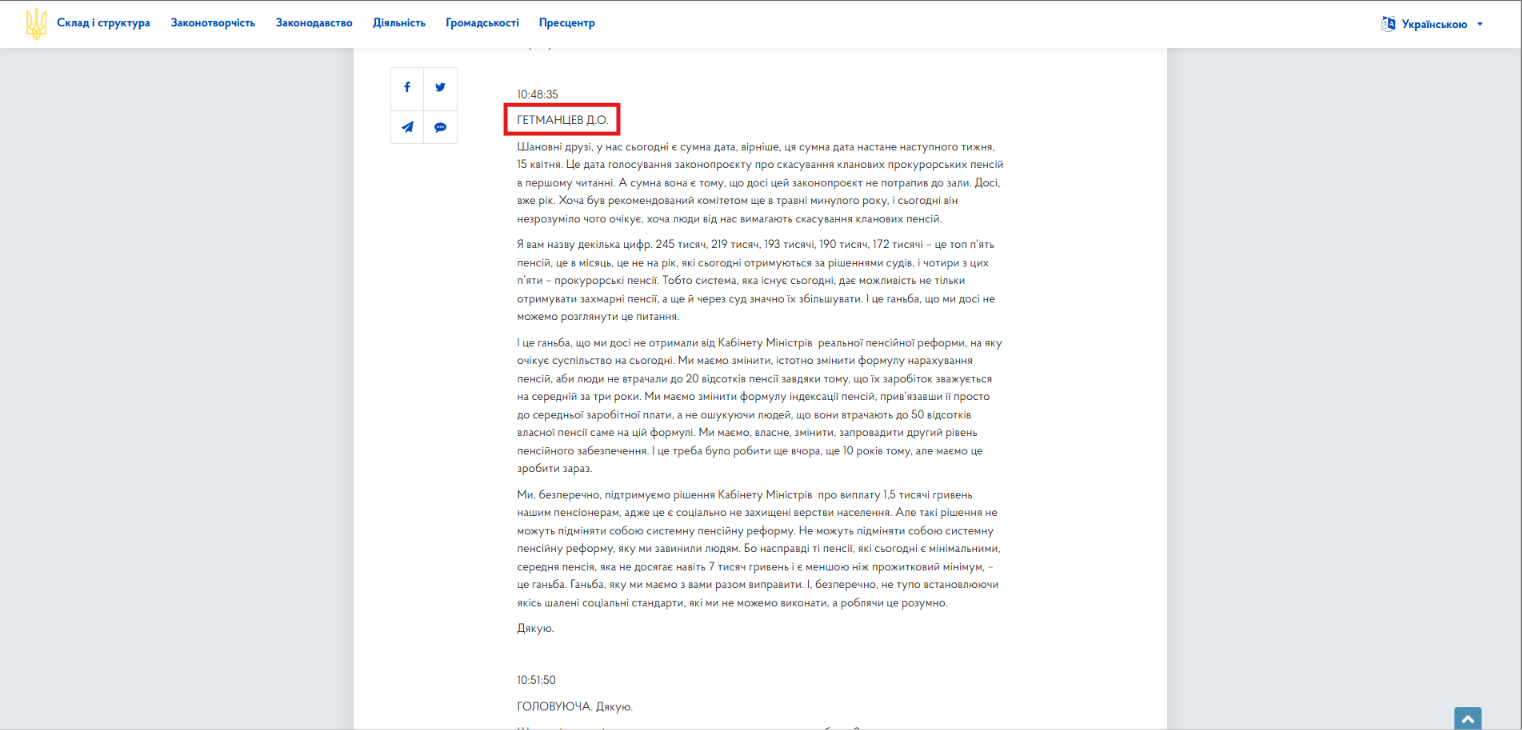Click the paragraph starting Ми, безперечно, підтримуємо

[x=758, y=549]
